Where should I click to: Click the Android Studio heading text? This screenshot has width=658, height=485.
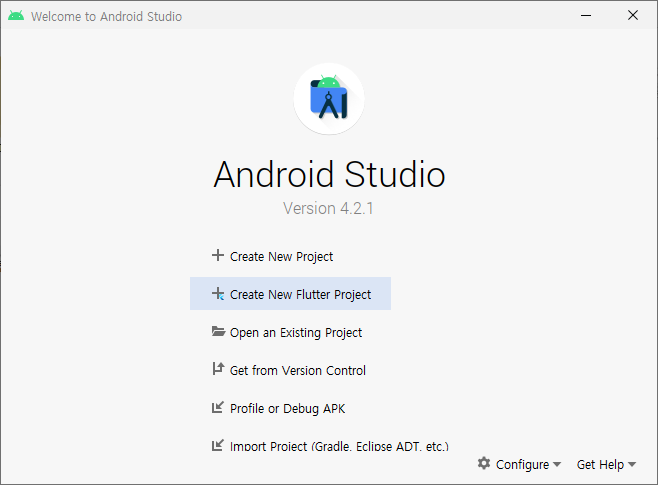[329, 174]
